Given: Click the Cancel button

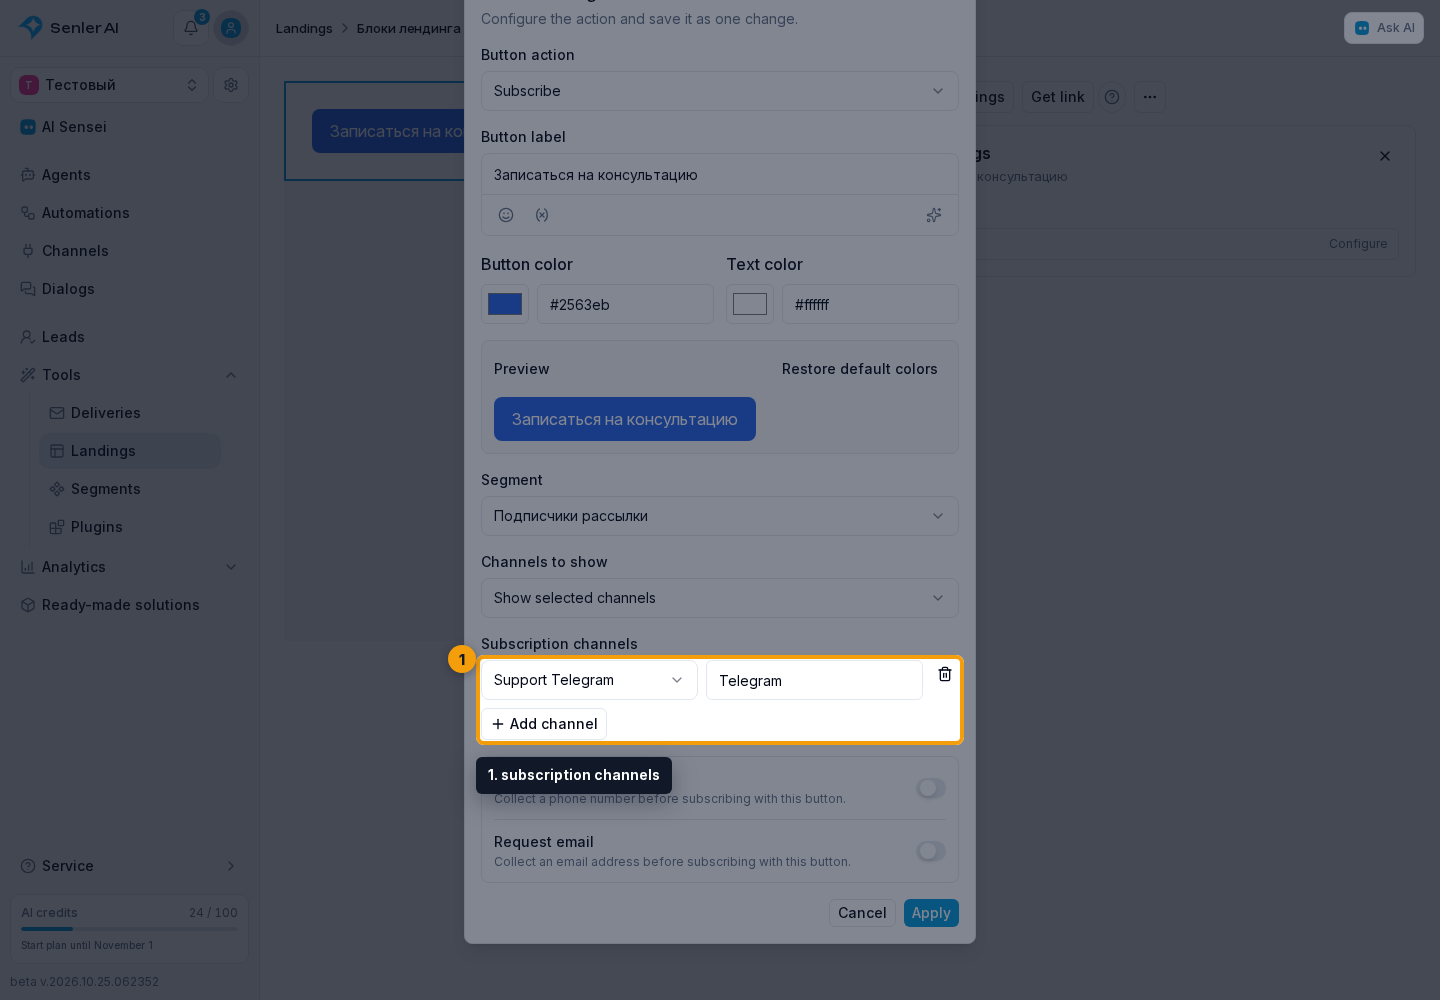Looking at the screenshot, I should 862,913.
